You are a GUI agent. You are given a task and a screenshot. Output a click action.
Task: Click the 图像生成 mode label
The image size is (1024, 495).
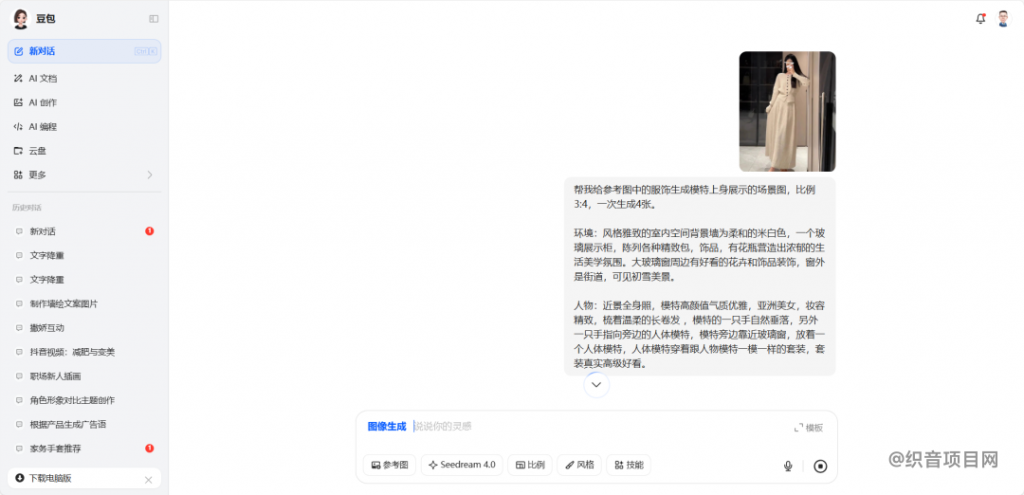387,426
